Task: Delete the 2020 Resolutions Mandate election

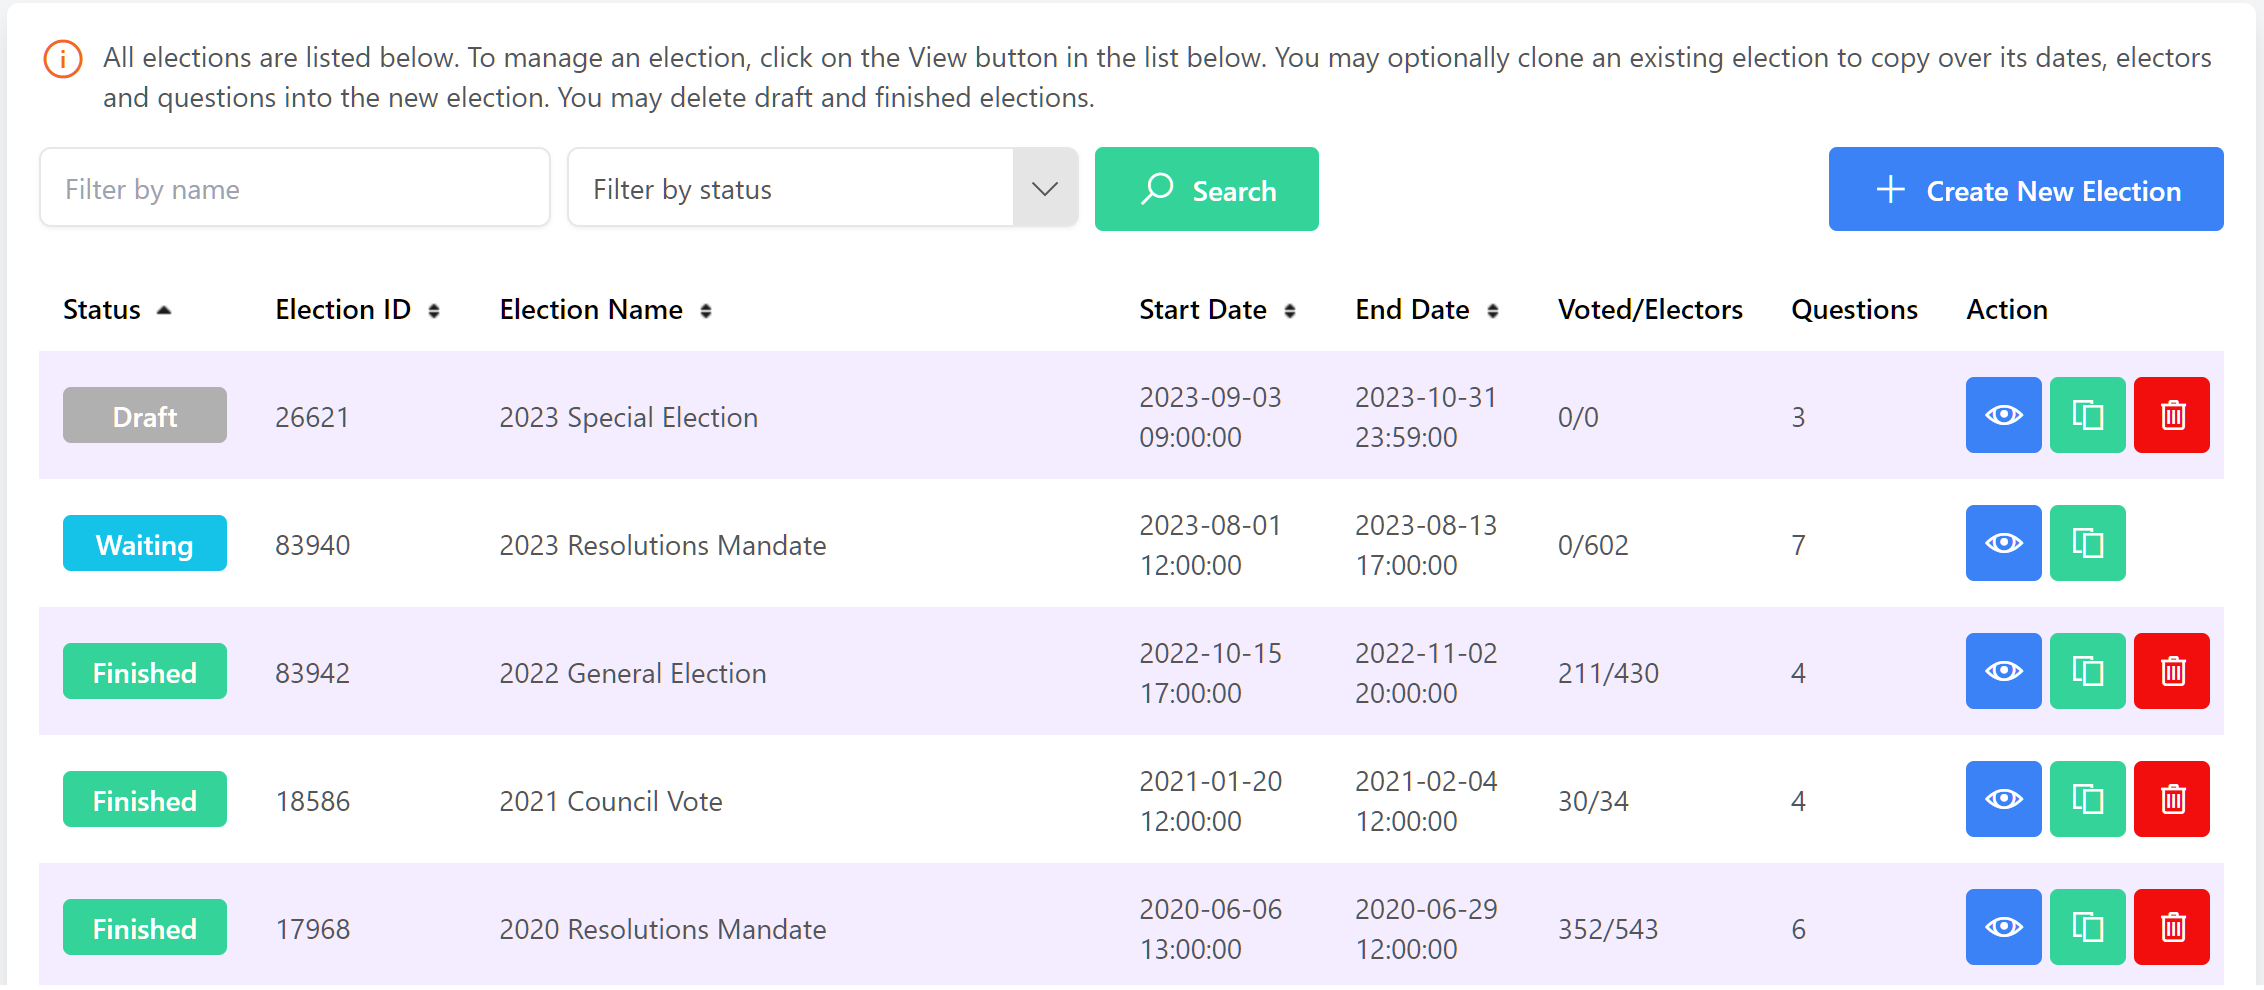Action: click(2171, 927)
